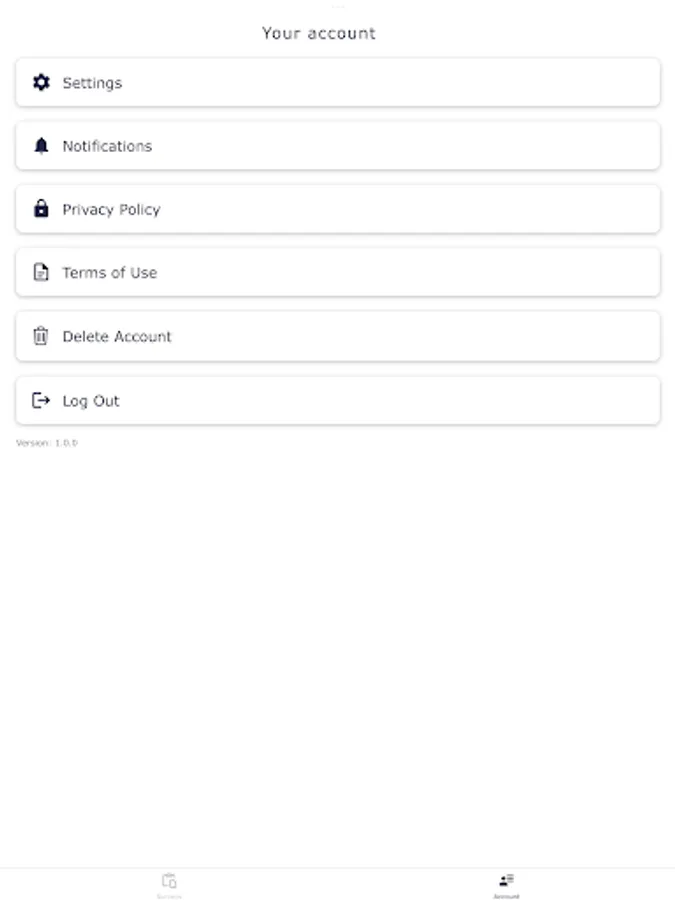
Task: Select the Terms of Use document icon
Action: [x=41, y=272]
